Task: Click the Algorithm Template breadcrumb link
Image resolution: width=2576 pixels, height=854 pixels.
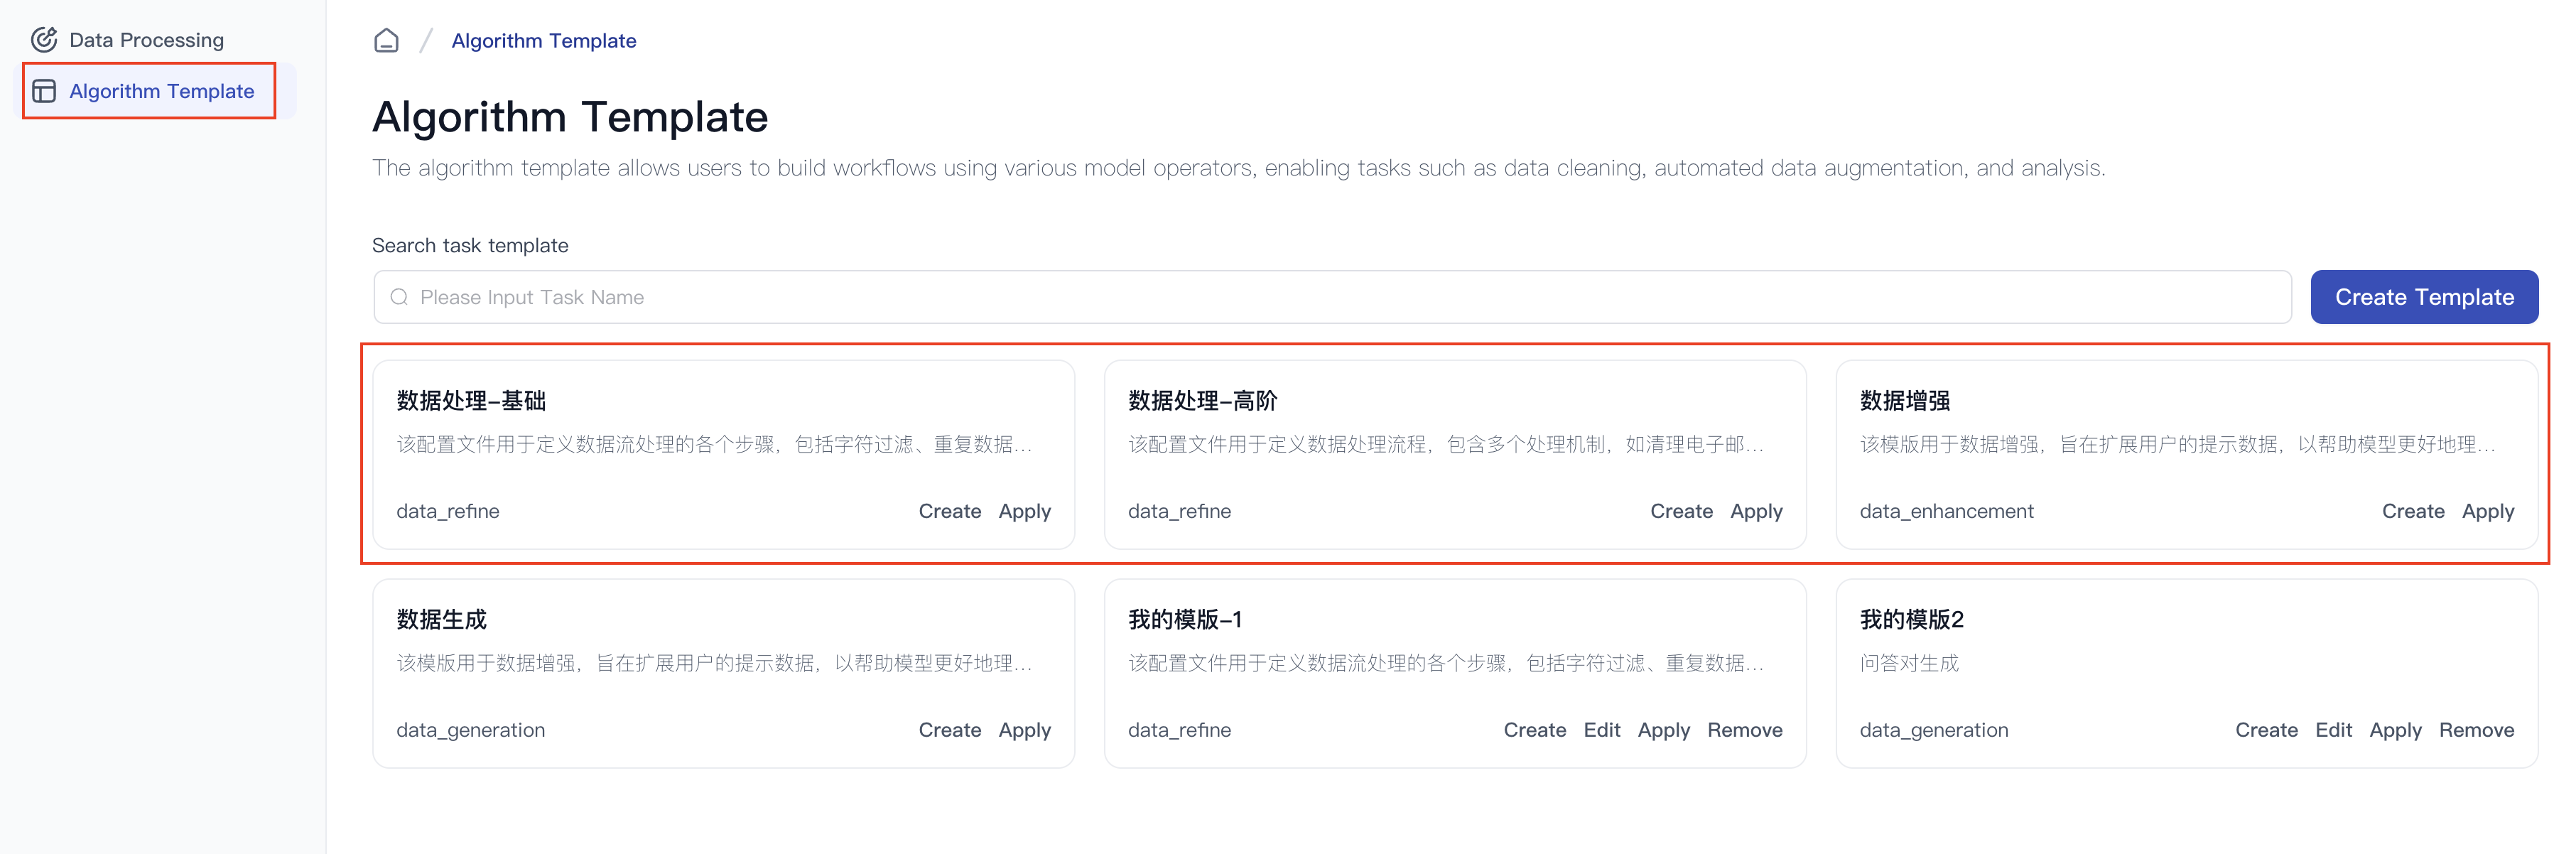Action: pyautogui.click(x=543, y=41)
